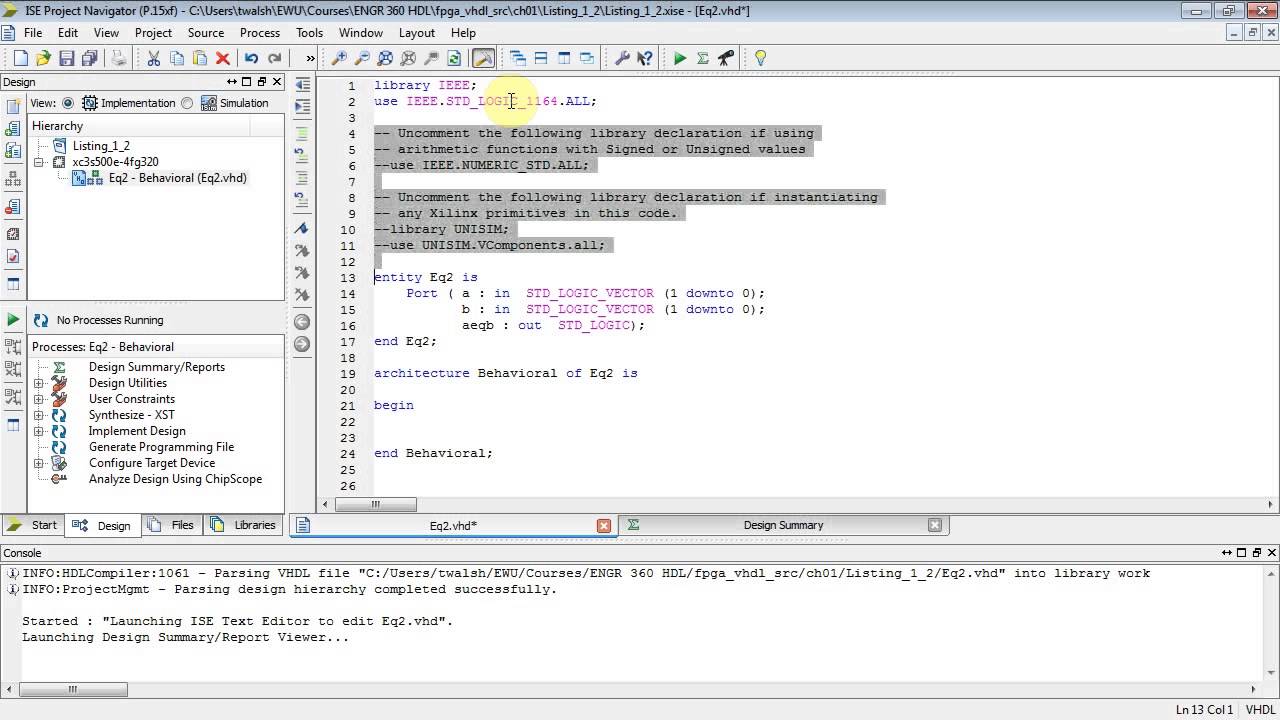Viewport: 1280px width, 720px height.
Task: Collapse the xc3s500e-4fg320 tree node
Action: [x=39, y=162]
